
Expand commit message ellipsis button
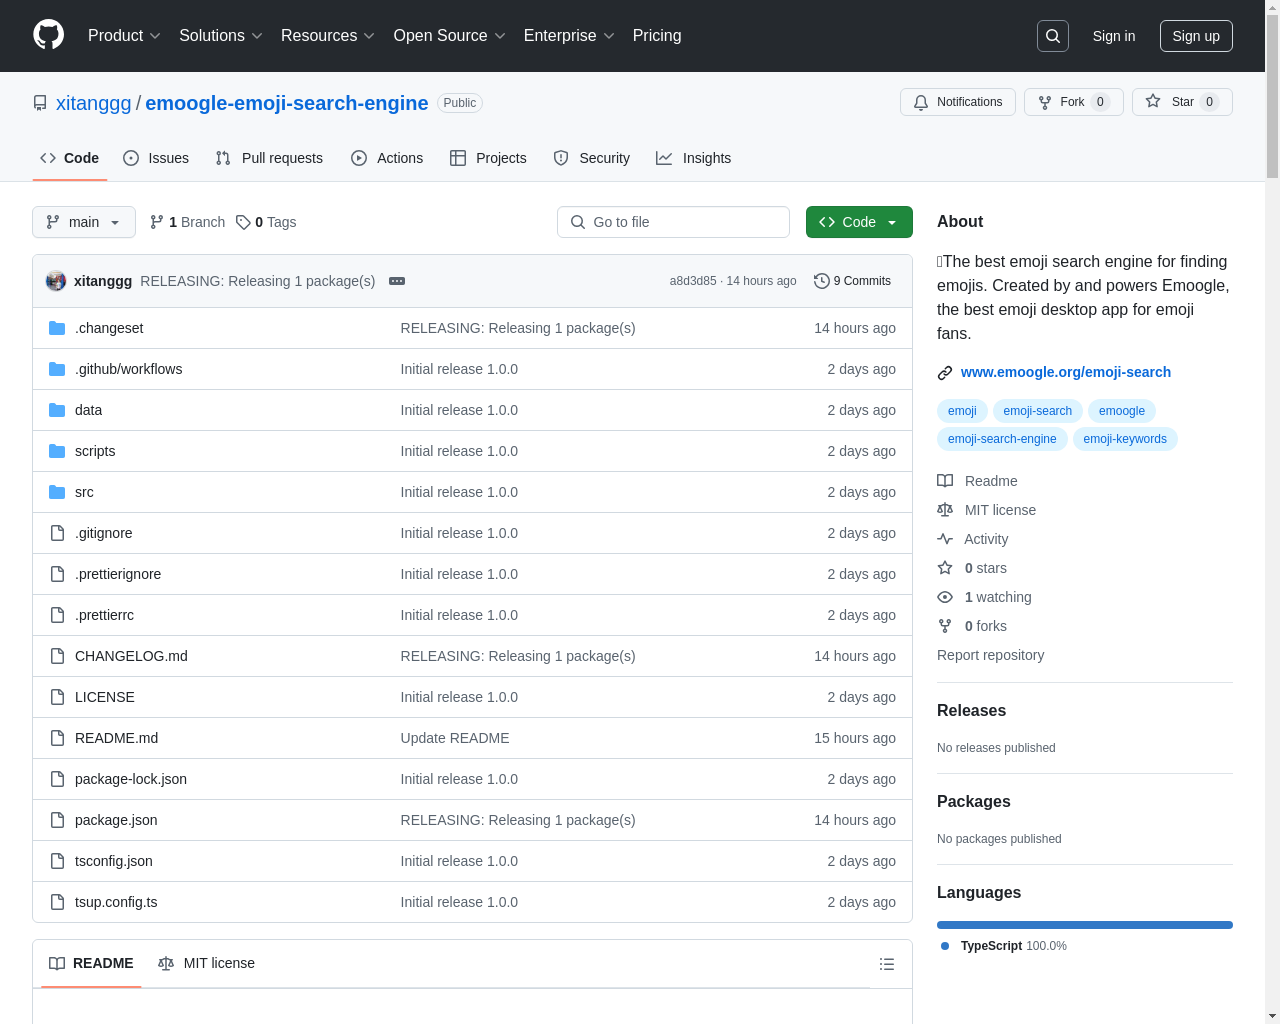397,281
